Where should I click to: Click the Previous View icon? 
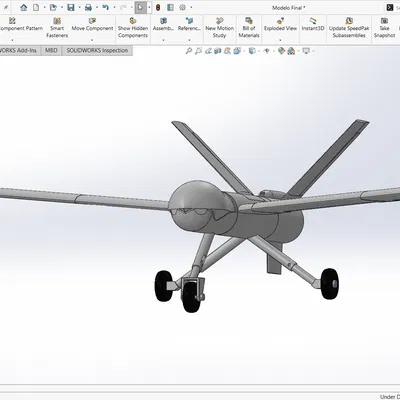[x=208, y=51]
